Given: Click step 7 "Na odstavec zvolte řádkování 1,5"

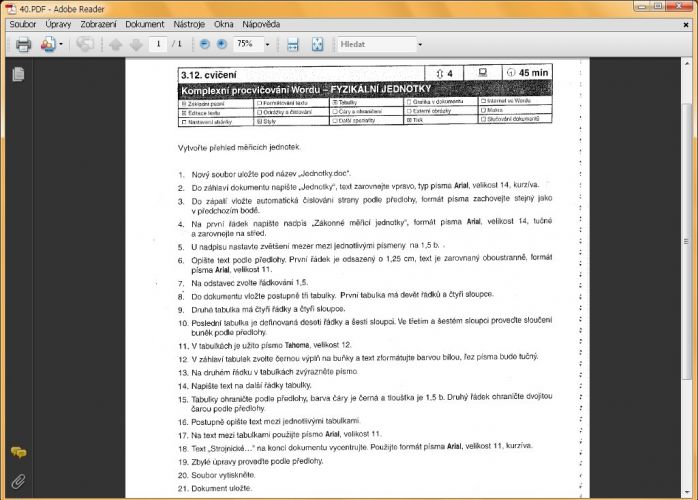Looking at the screenshot, I should pyautogui.click(x=249, y=283).
